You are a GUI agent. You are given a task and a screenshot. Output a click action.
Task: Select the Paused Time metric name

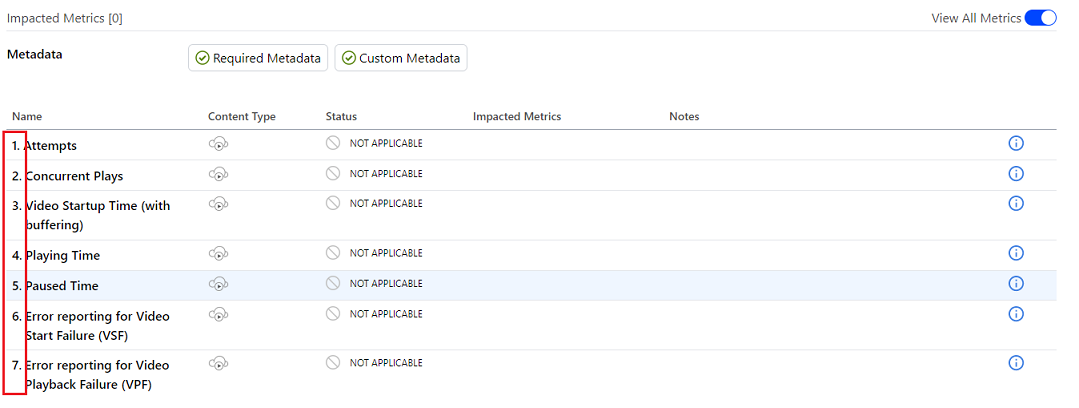62,286
